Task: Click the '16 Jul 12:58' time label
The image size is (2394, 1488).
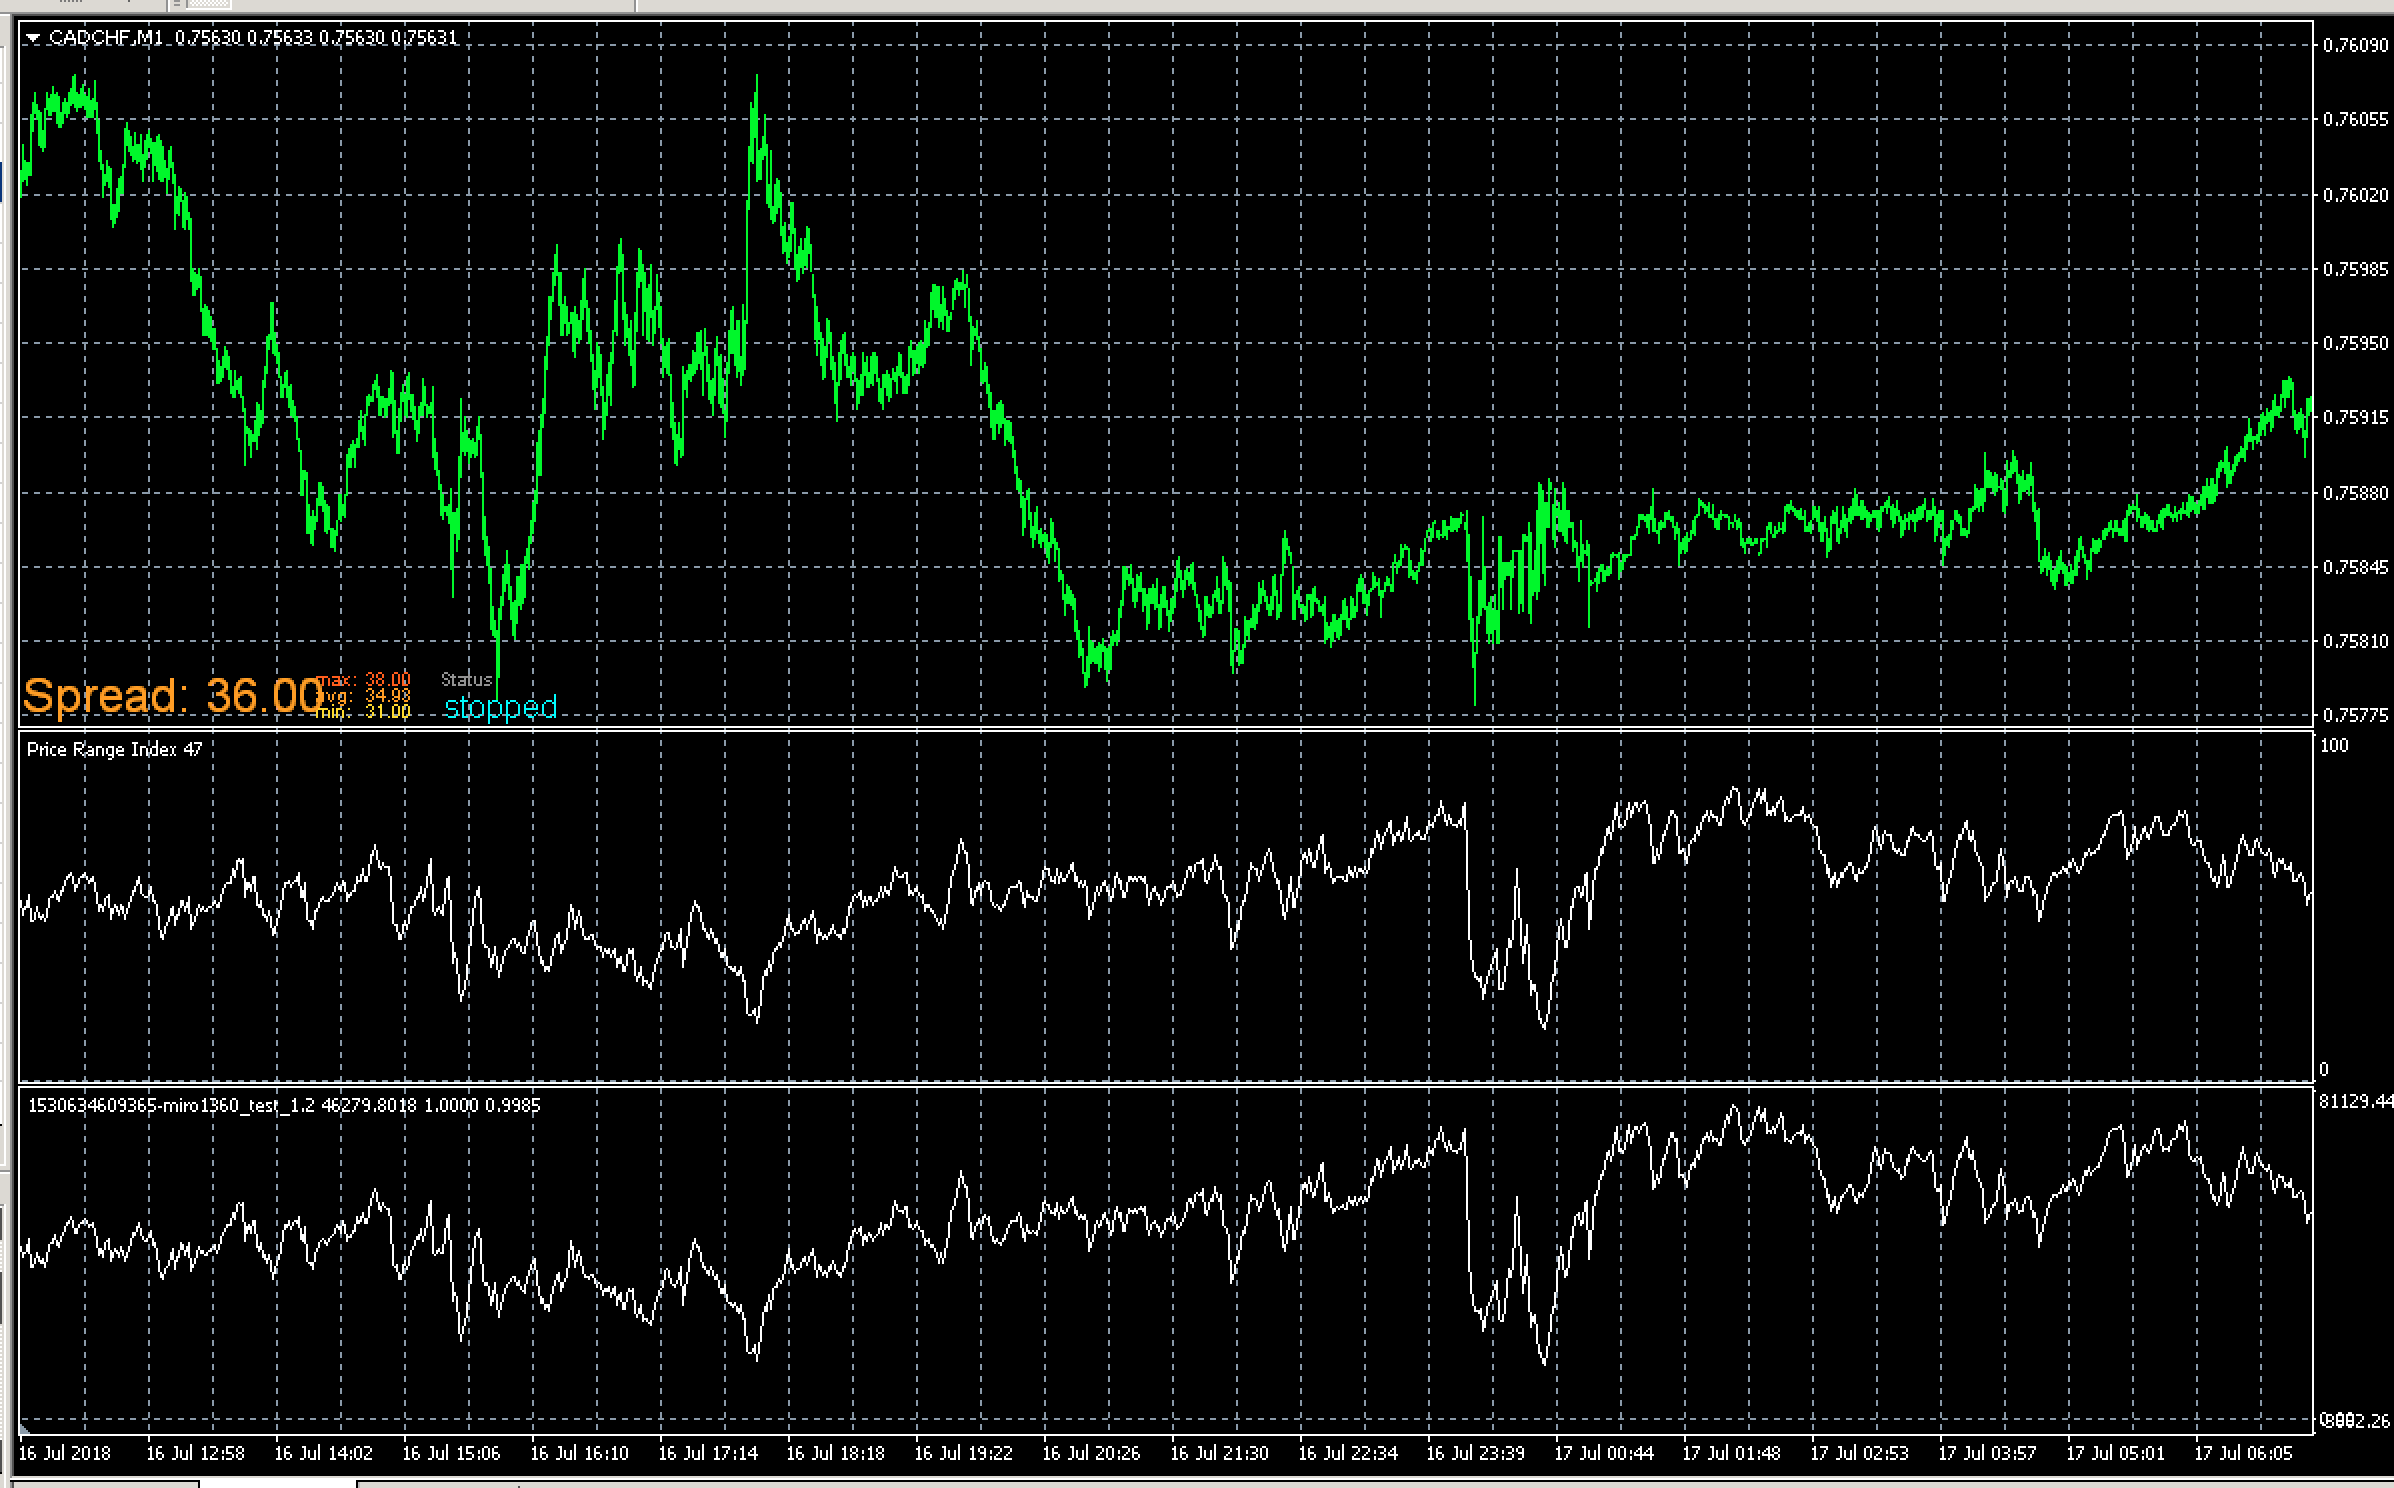Action: 195,1452
